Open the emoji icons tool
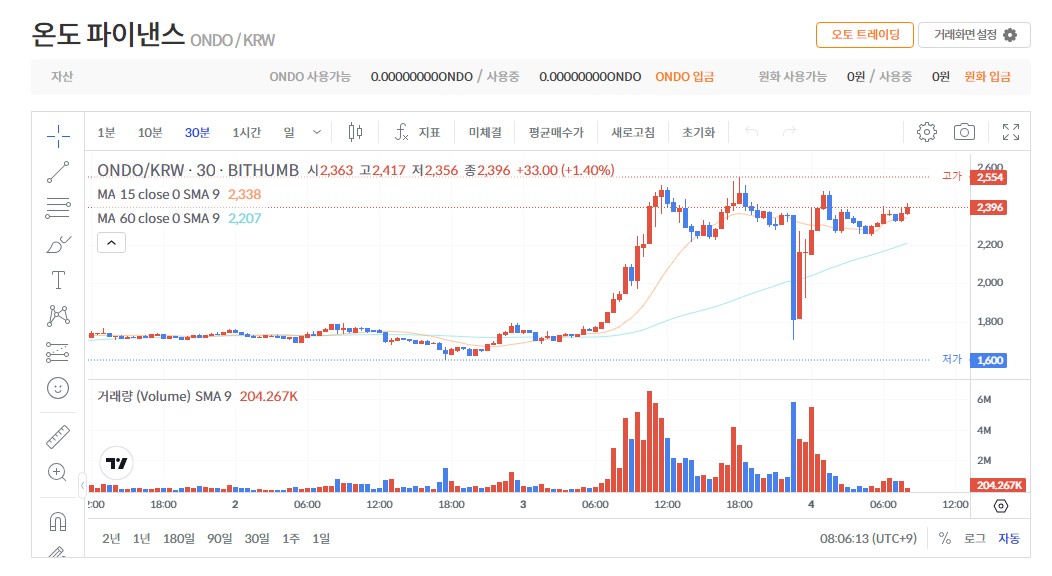This screenshot has height=576, width=1052. click(x=58, y=388)
